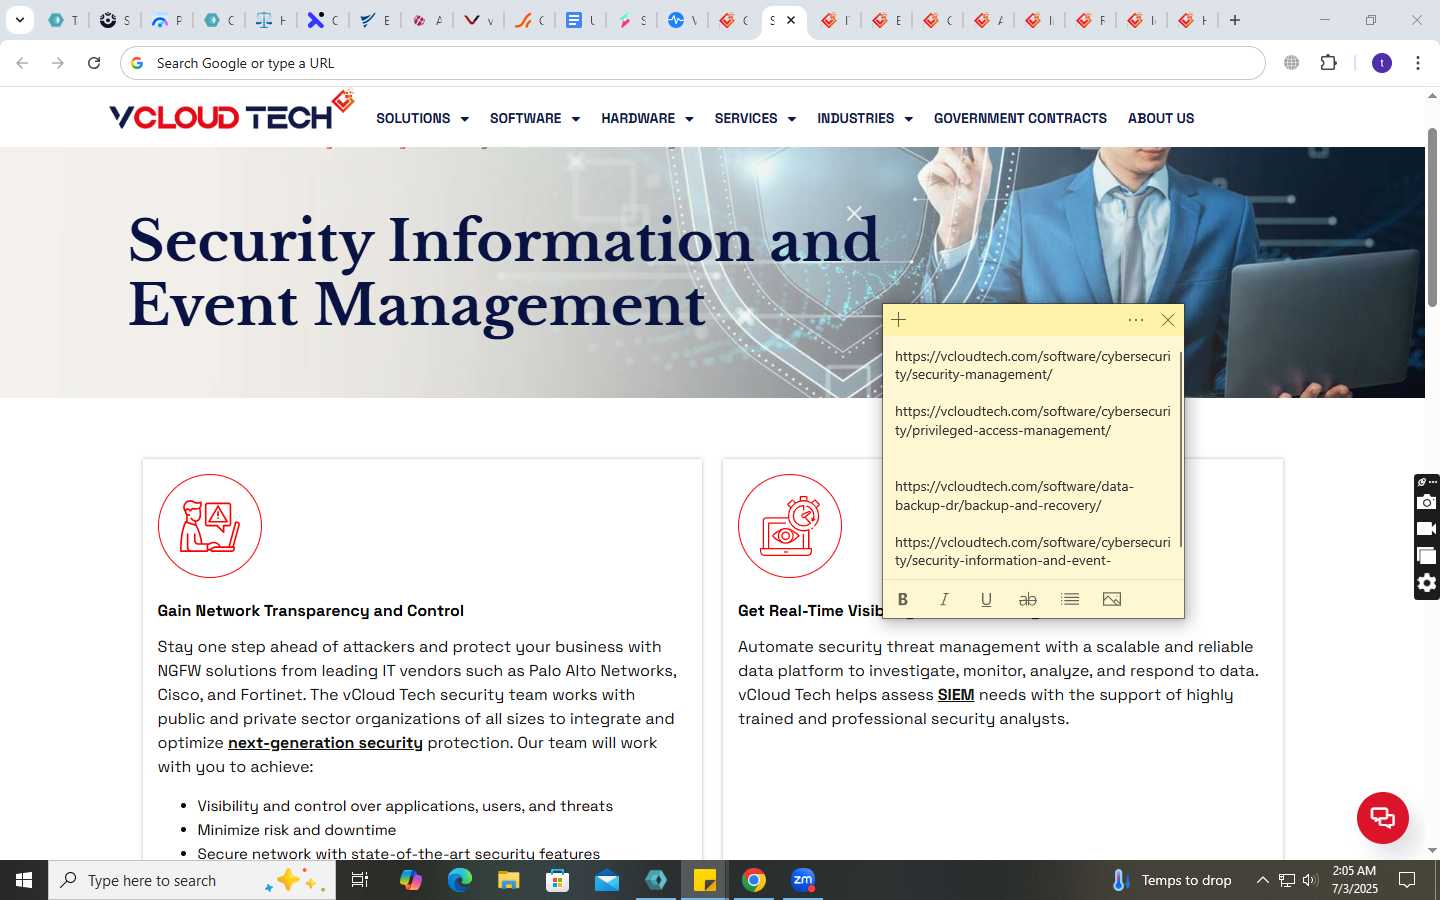This screenshot has height=900, width=1440.
Task: Open the ABOUT US page
Action: [x=1161, y=118]
